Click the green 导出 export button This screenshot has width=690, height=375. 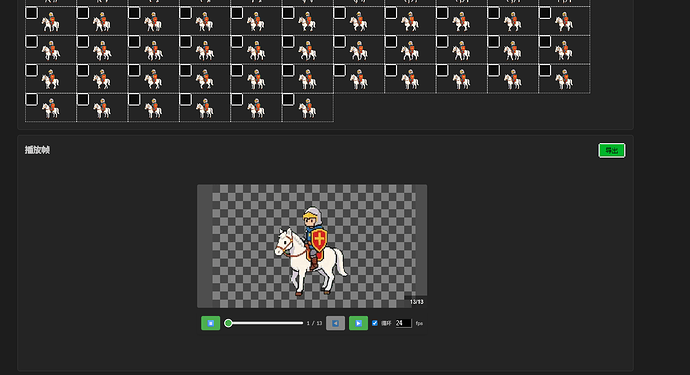click(612, 151)
